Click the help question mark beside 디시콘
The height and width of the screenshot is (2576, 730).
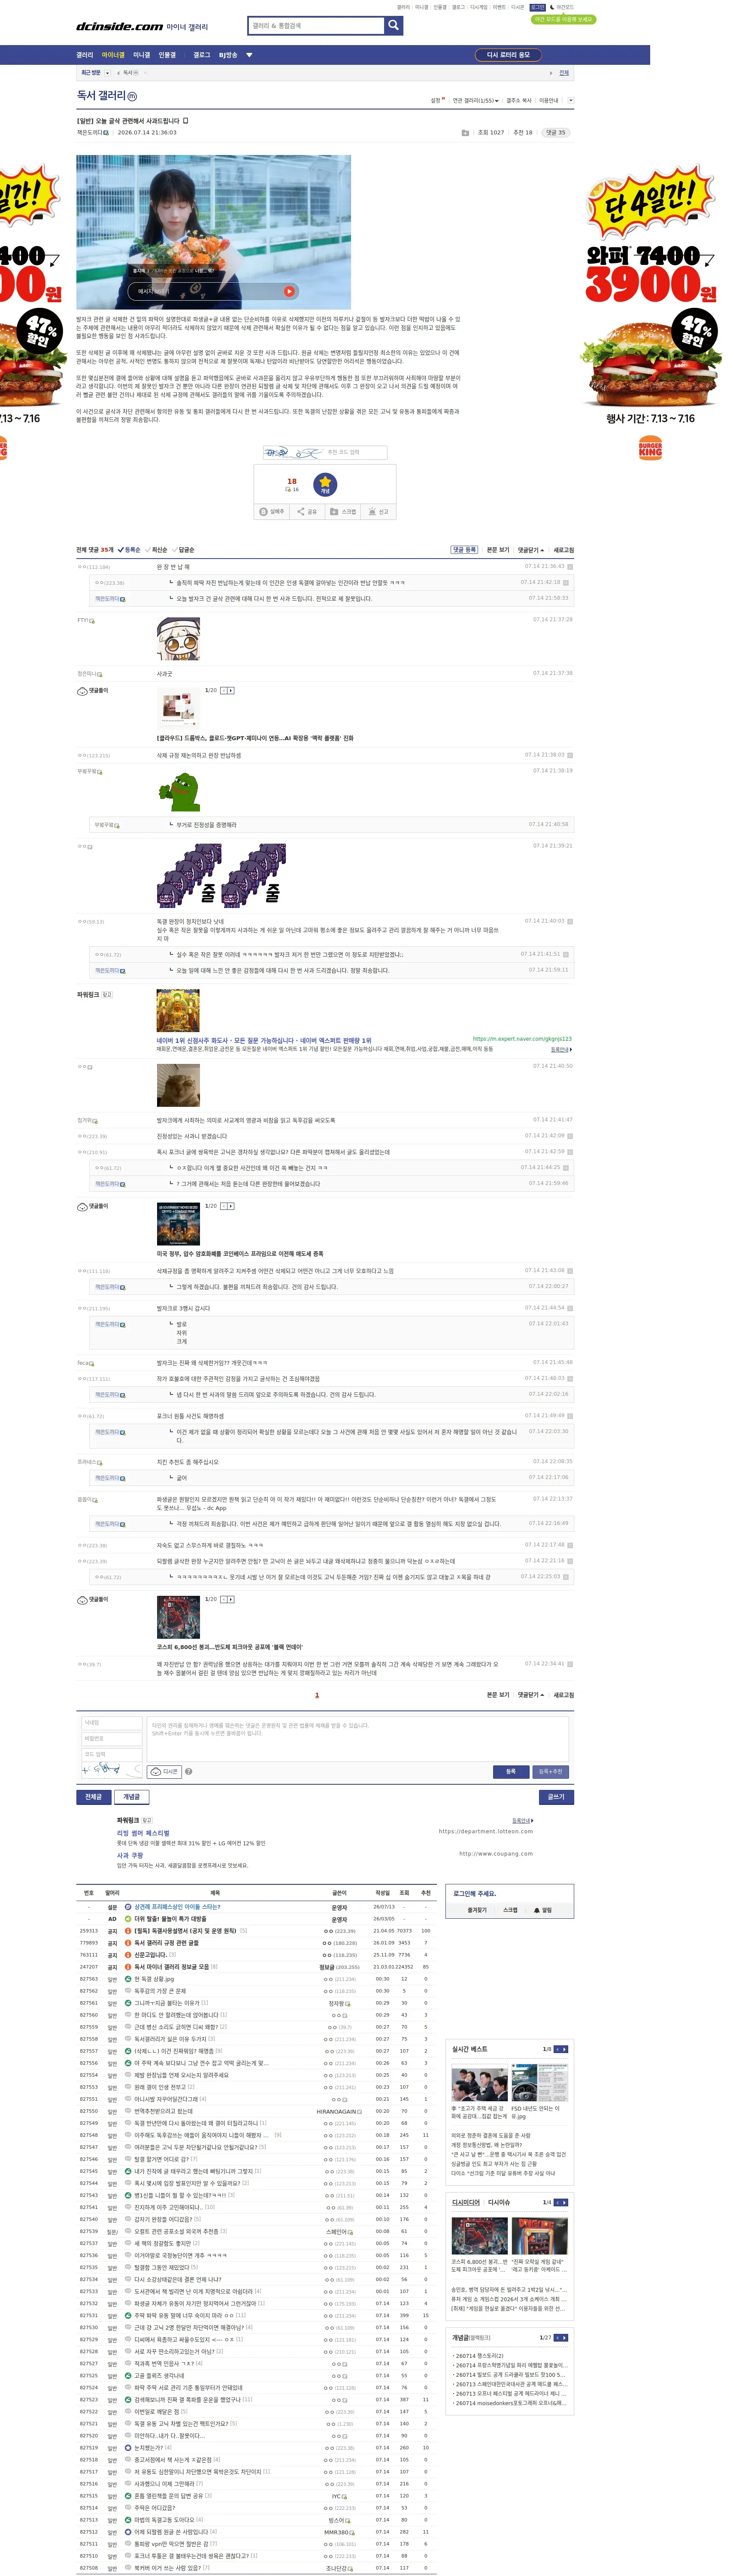click(x=189, y=1771)
